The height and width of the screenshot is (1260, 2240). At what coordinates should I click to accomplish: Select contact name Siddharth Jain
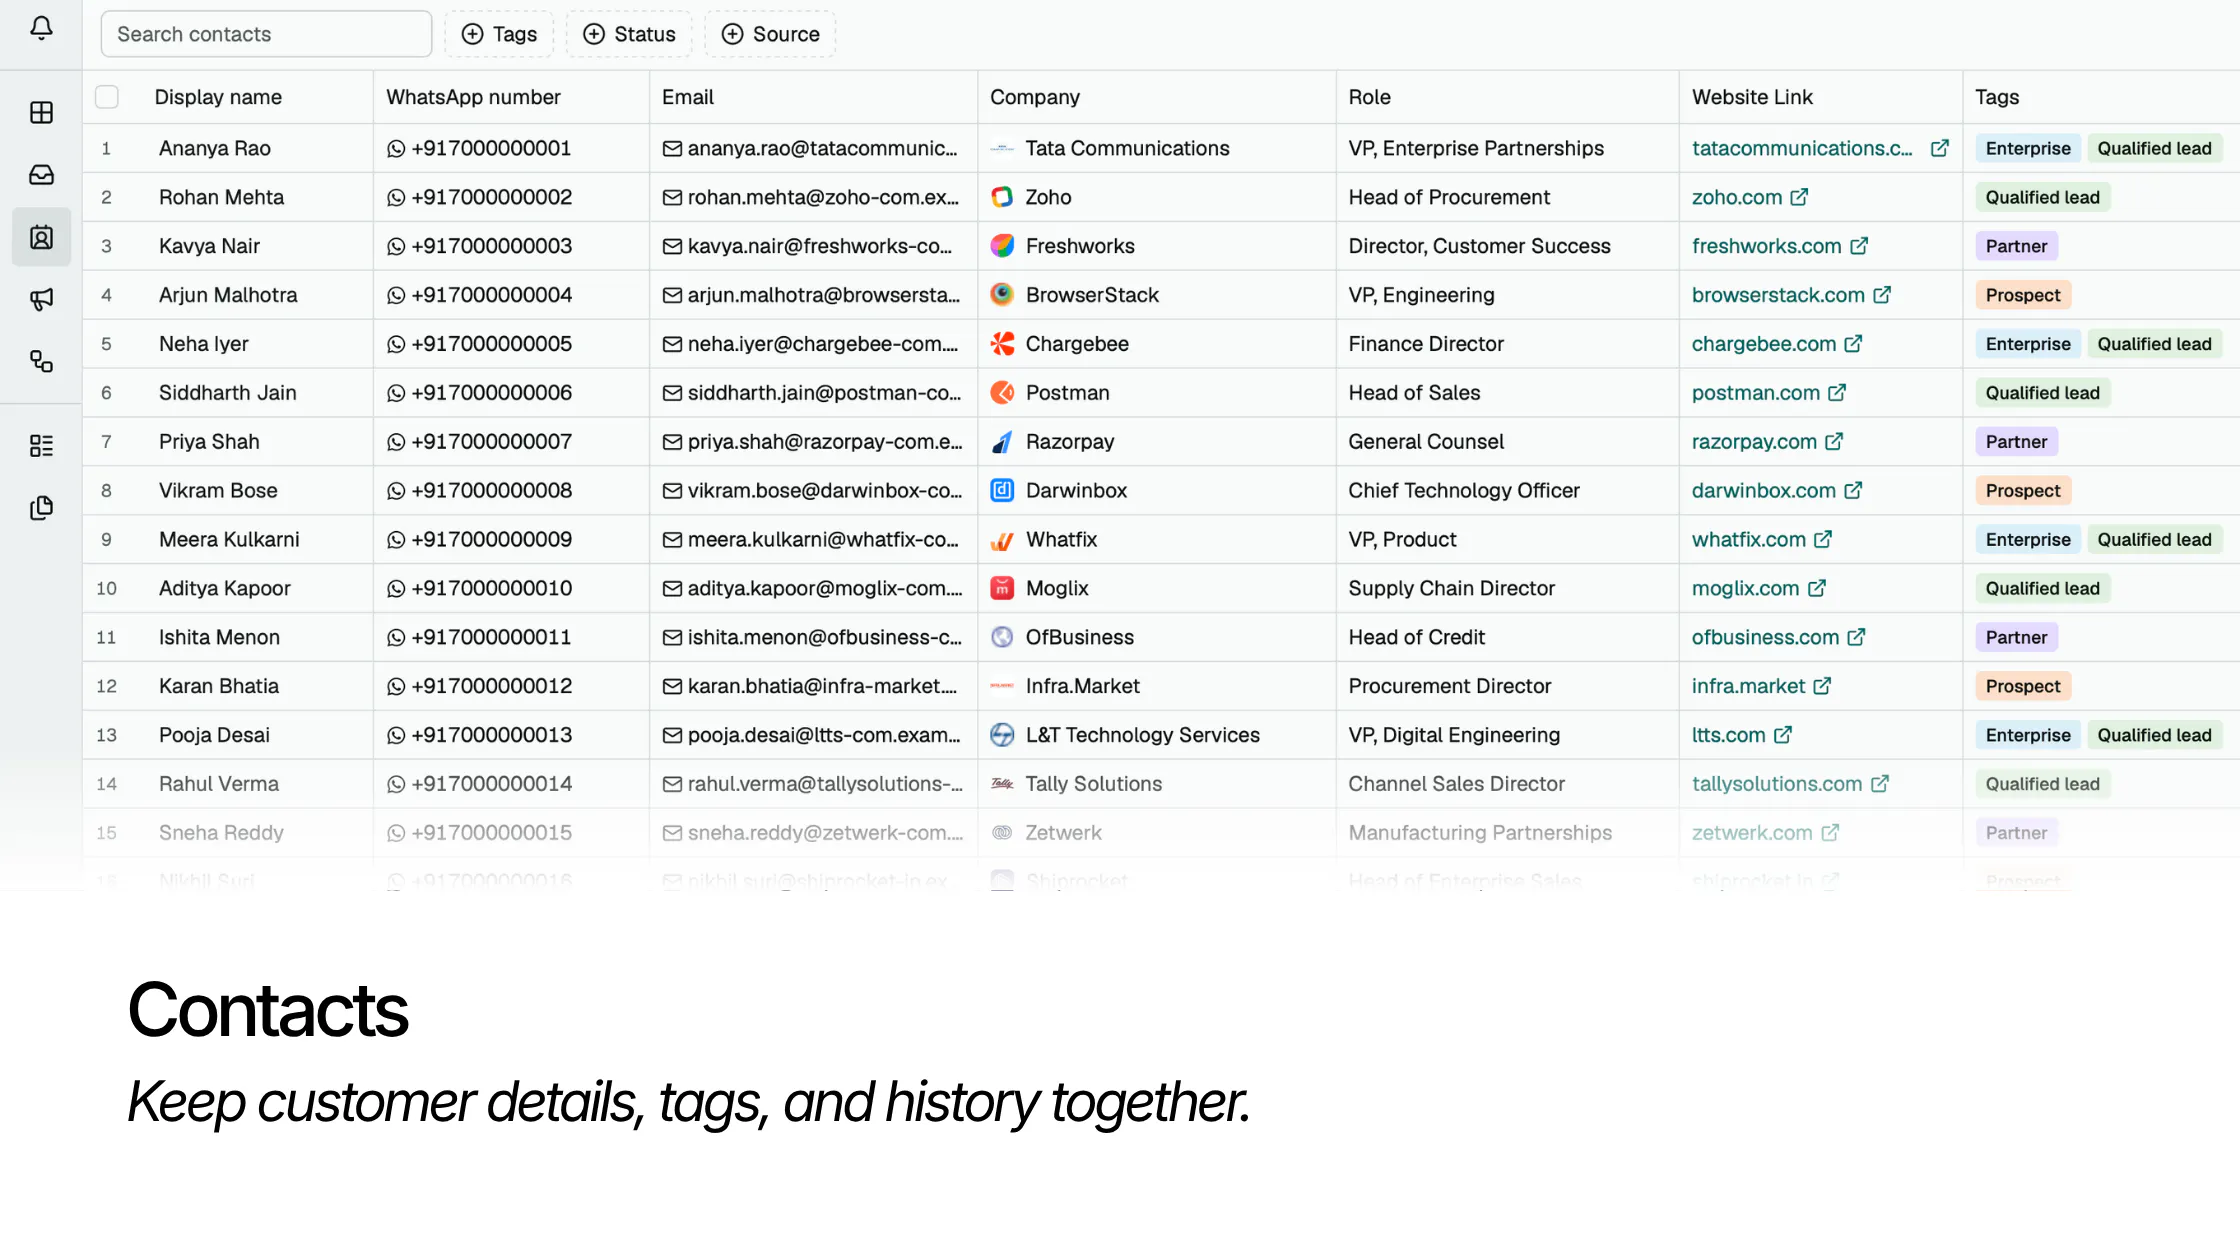click(228, 393)
